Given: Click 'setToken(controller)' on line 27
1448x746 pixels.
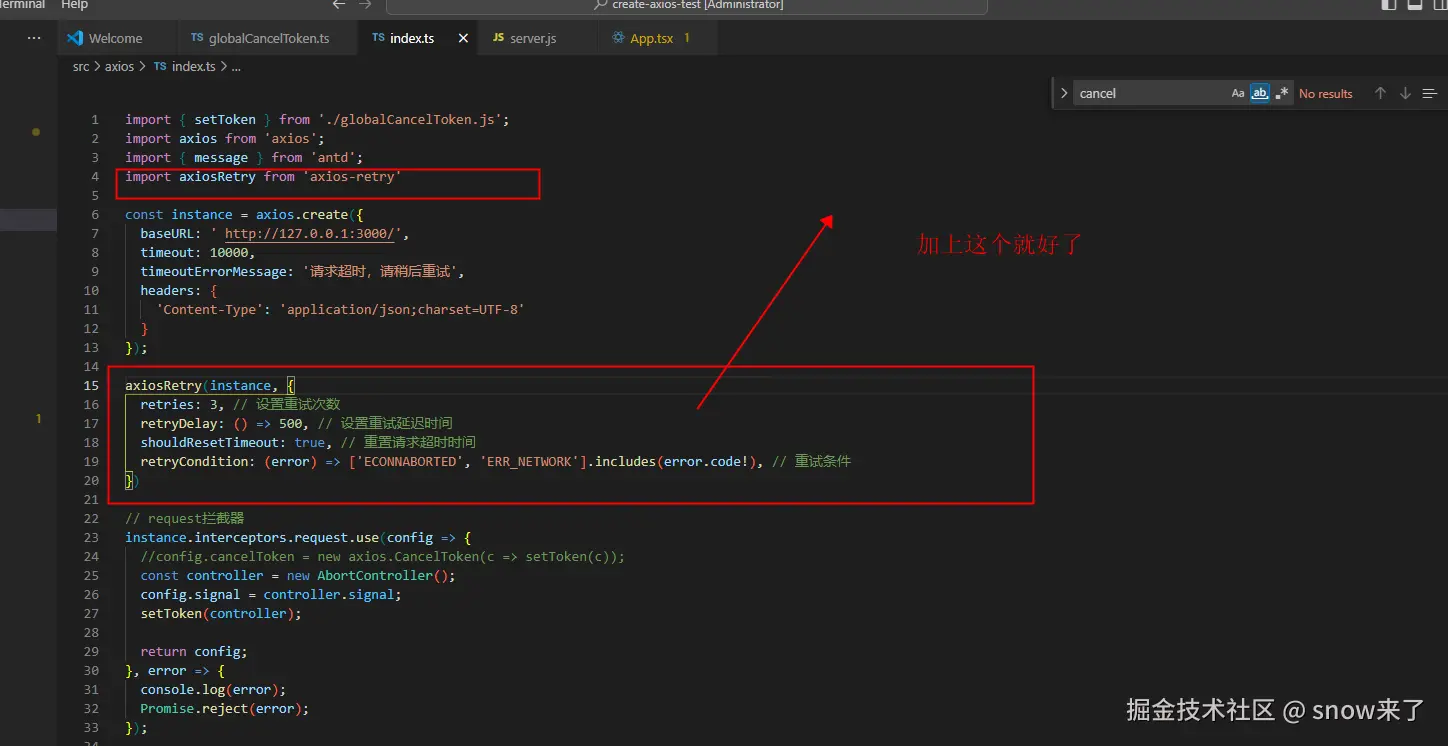Looking at the screenshot, I should (x=217, y=613).
